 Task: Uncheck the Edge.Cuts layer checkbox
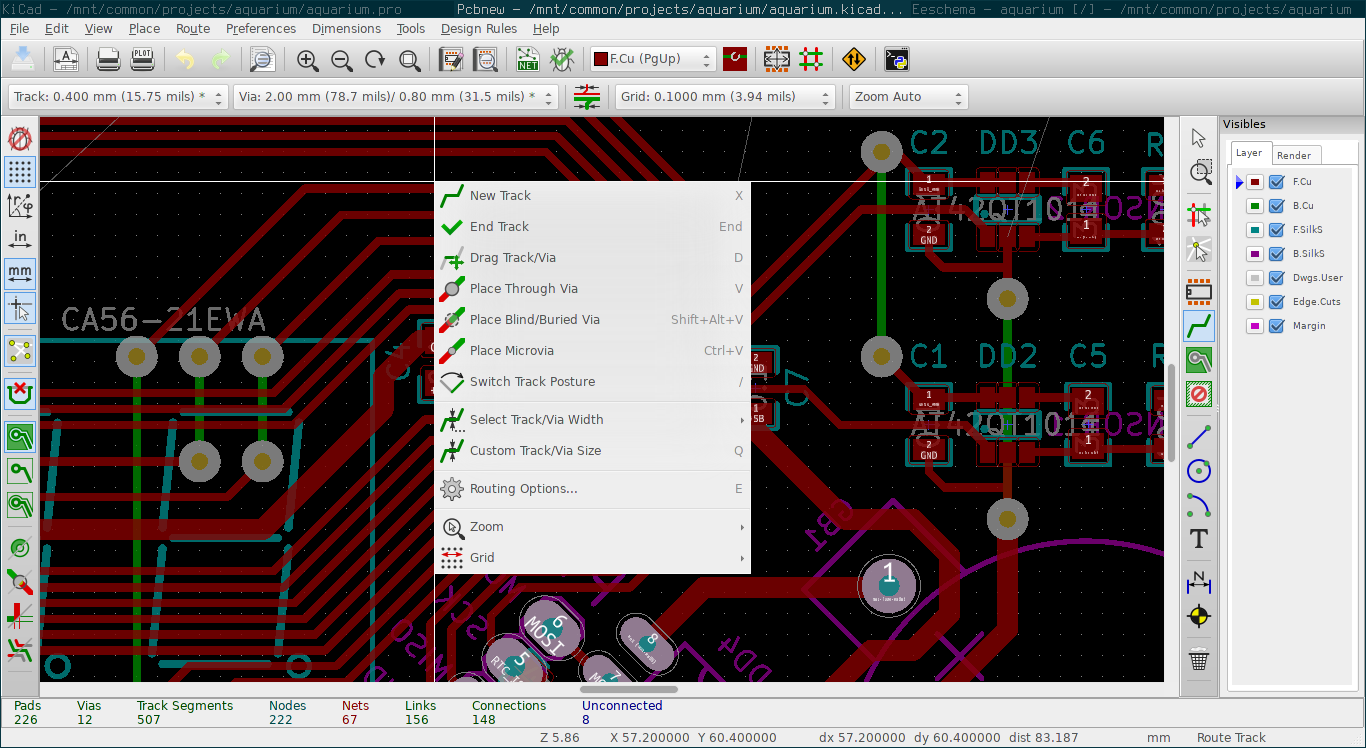(x=1276, y=302)
